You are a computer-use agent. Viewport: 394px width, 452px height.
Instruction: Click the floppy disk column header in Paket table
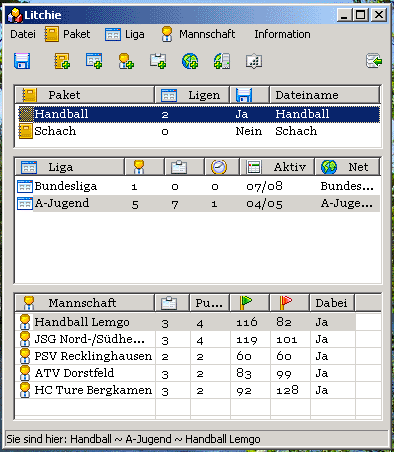pyautogui.click(x=249, y=95)
